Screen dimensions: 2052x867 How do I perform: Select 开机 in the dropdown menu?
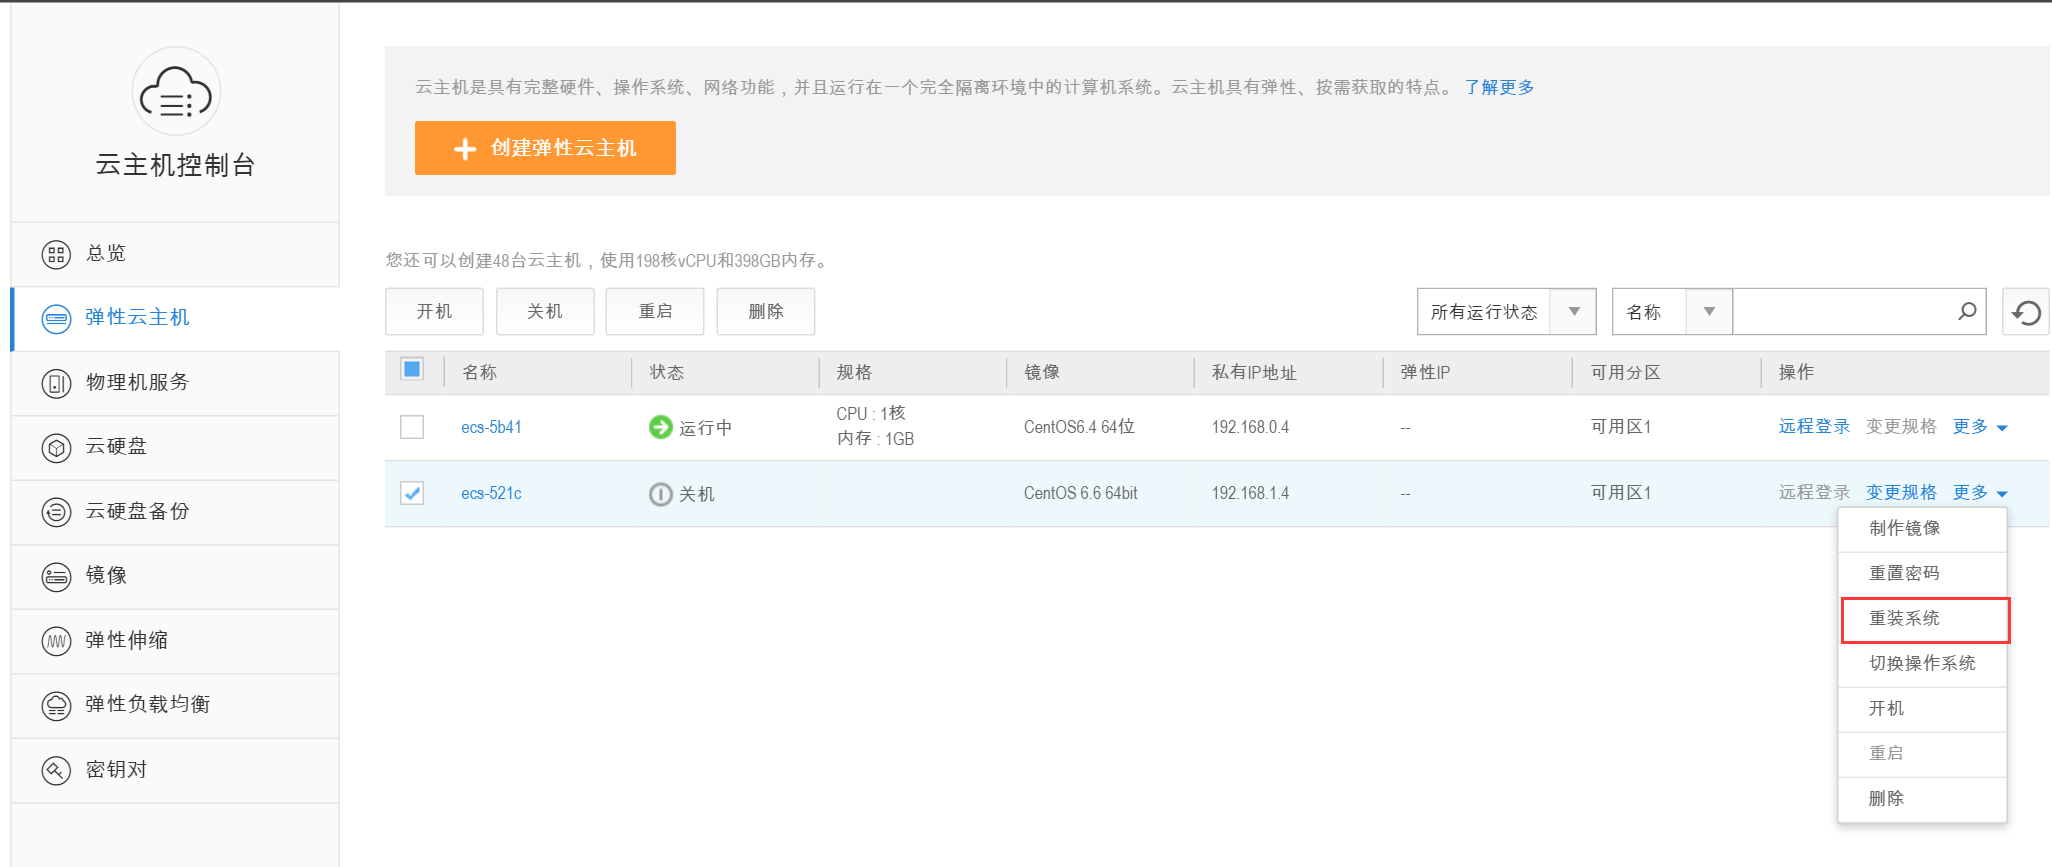pos(1922,709)
